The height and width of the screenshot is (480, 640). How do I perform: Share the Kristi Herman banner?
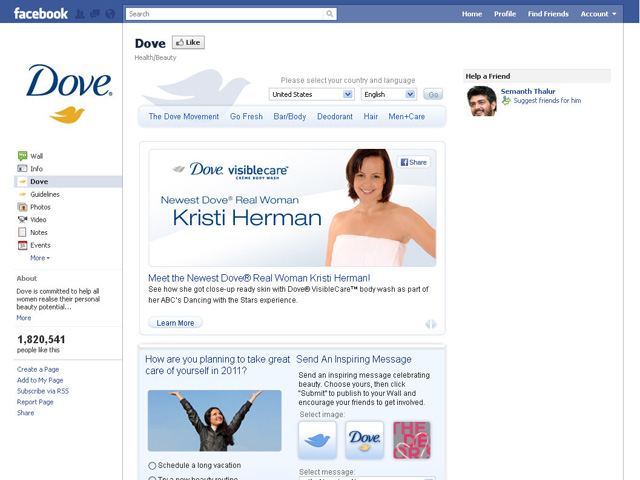click(413, 162)
